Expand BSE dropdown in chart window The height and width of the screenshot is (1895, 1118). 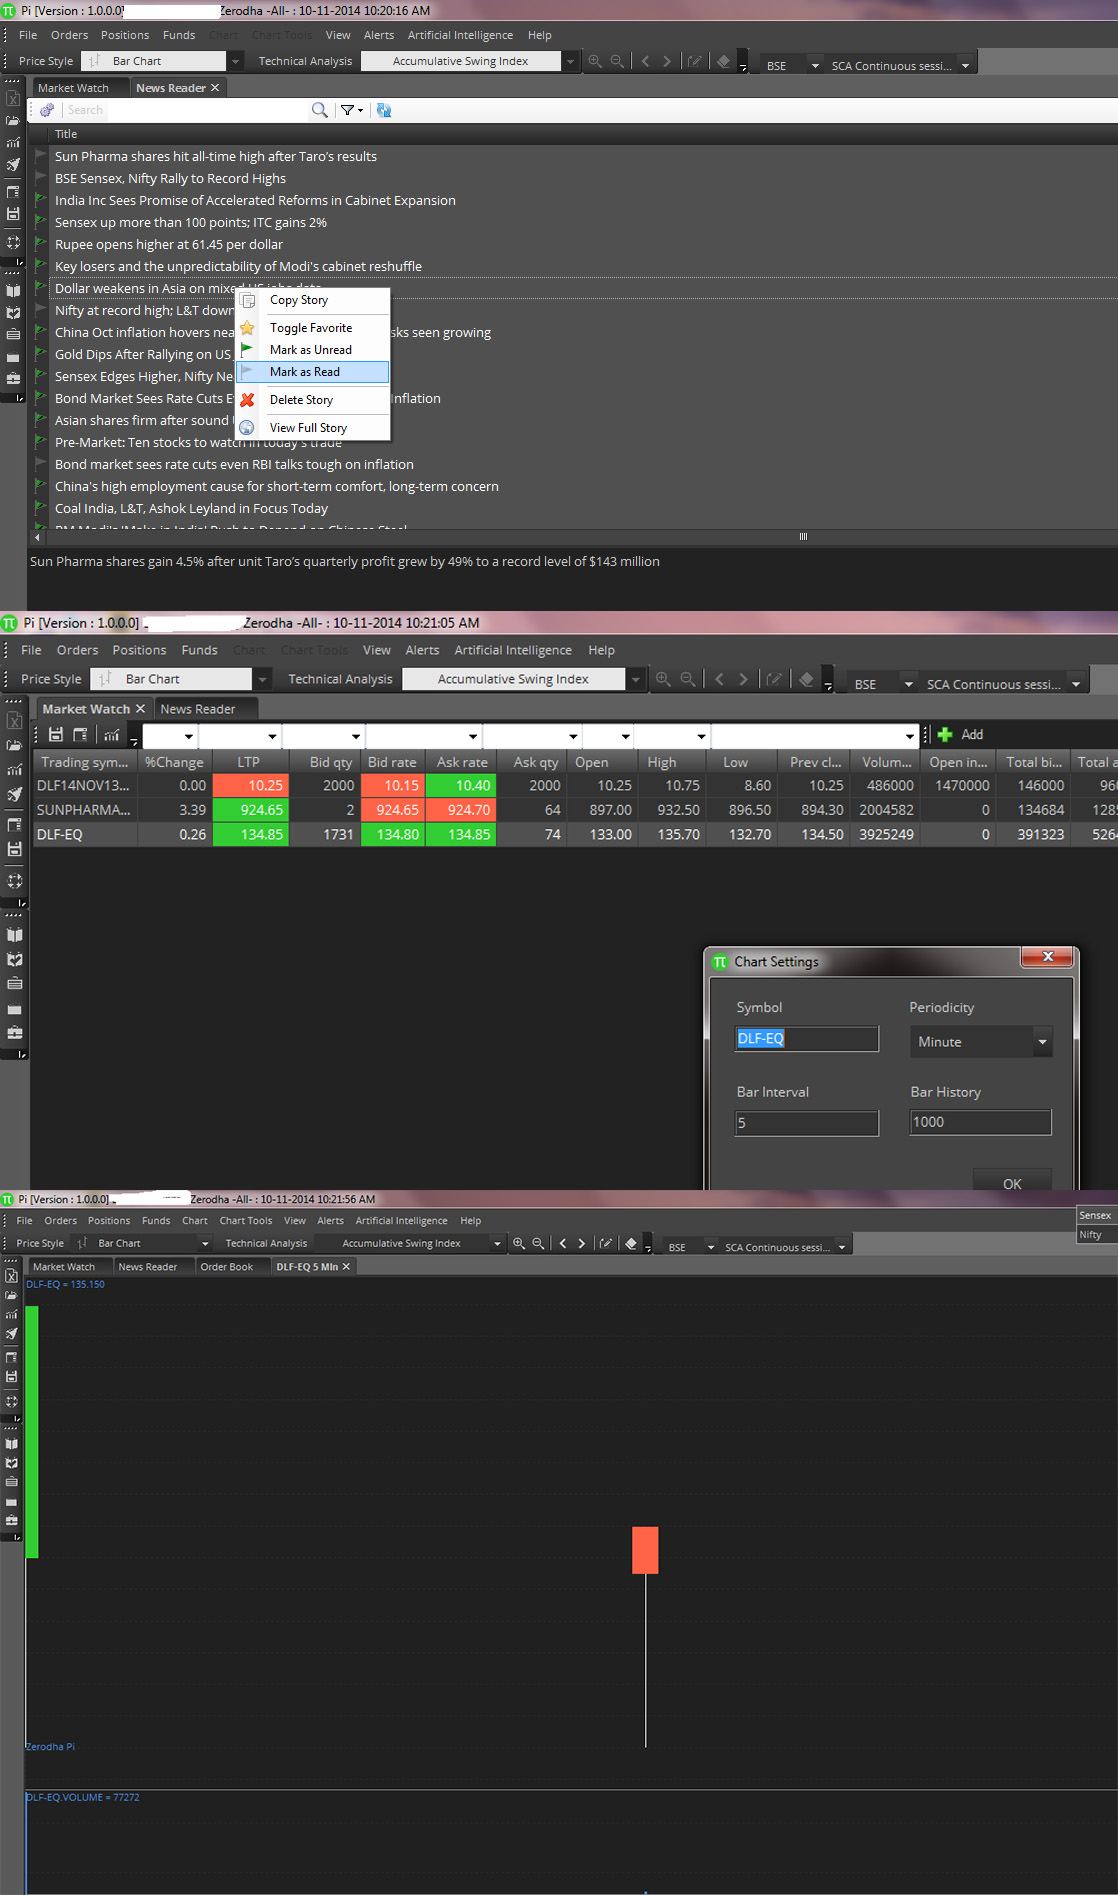pyautogui.click(x=711, y=1247)
